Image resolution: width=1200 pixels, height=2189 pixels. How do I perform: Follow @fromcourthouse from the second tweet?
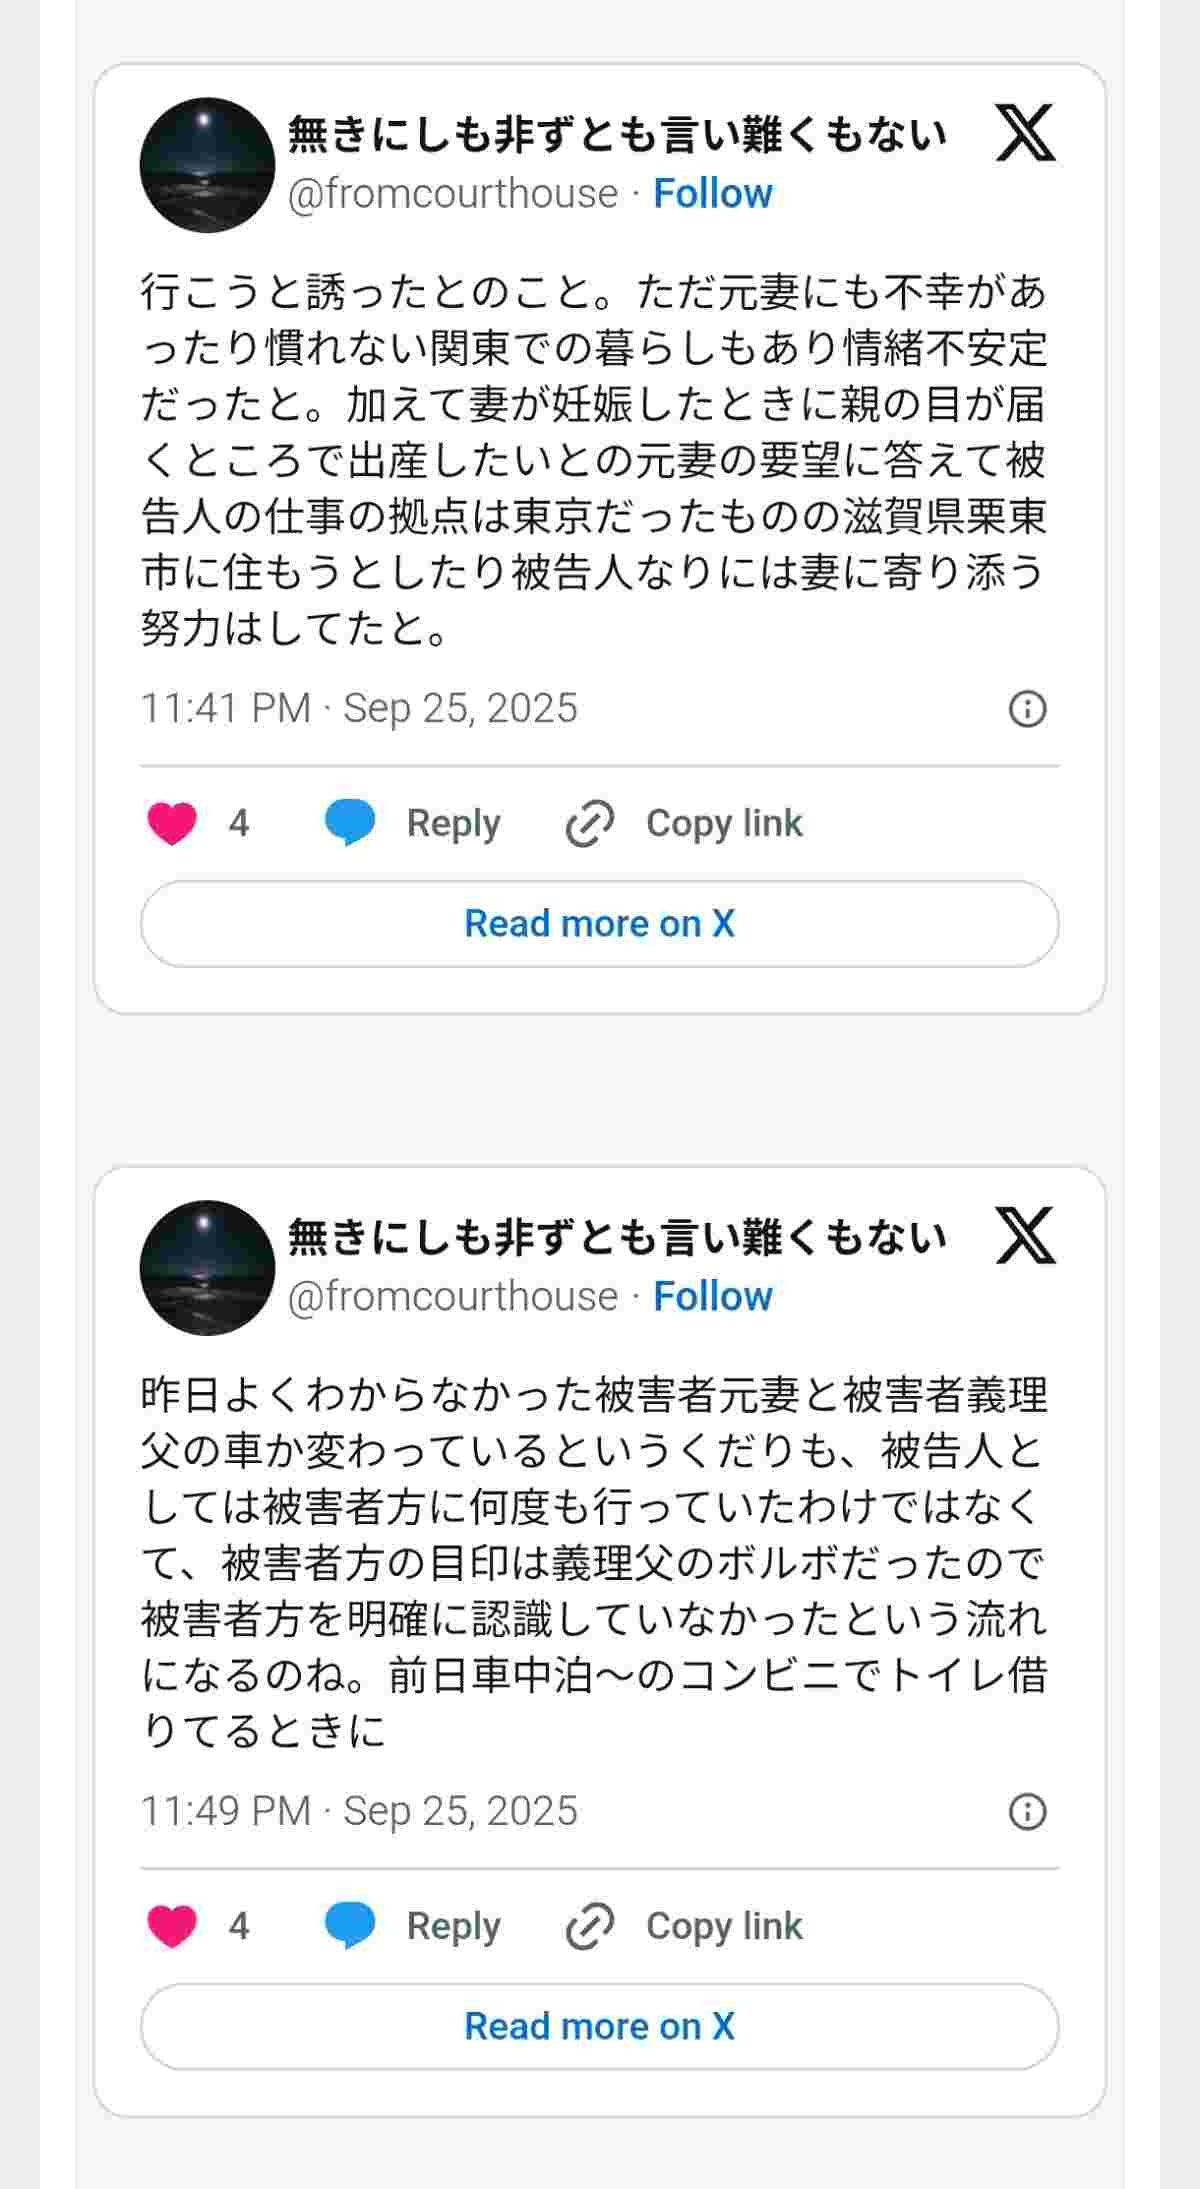[x=713, y=1296]
